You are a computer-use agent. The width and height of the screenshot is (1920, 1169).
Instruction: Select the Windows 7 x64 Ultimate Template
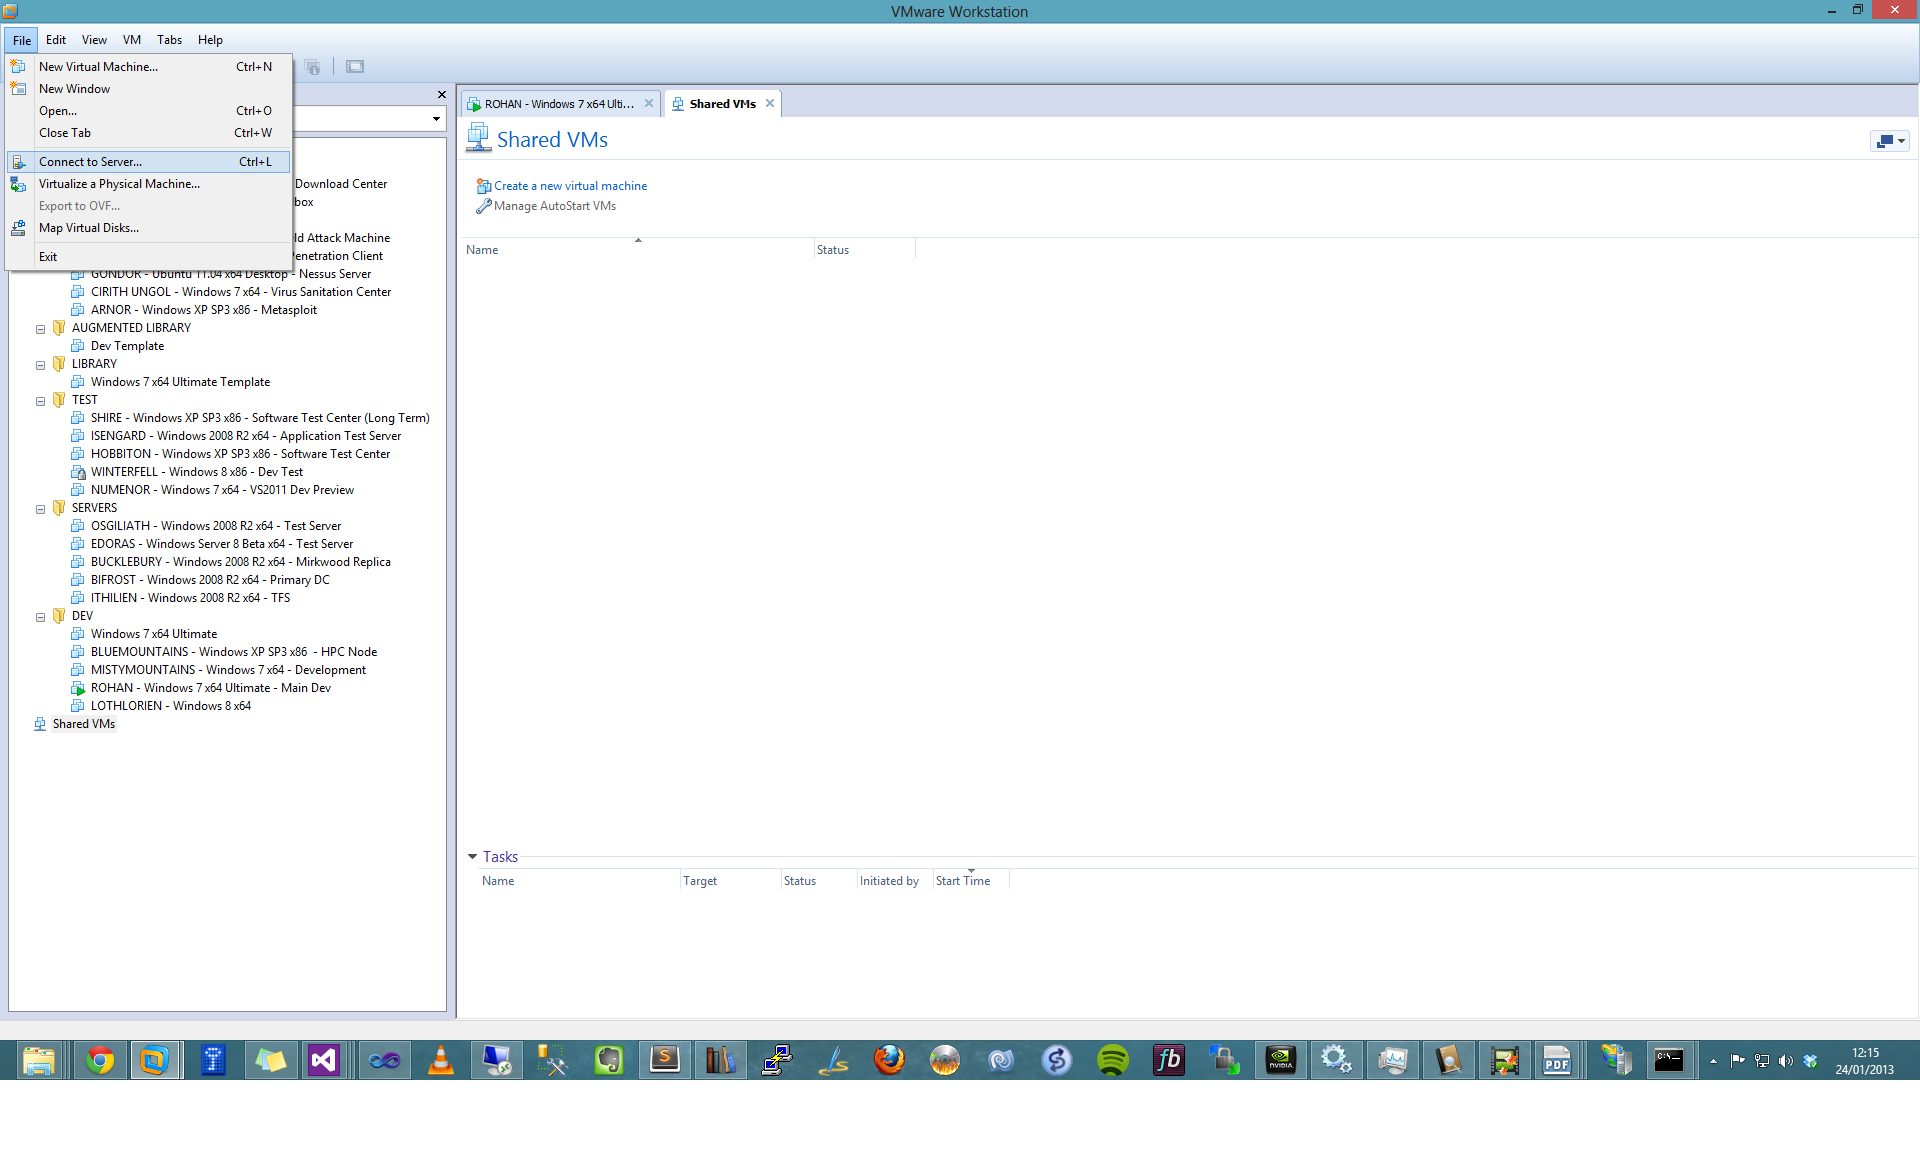coord(179,381)
